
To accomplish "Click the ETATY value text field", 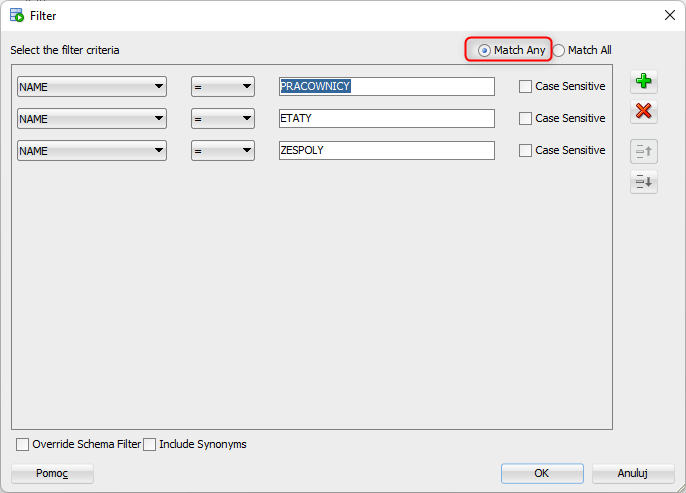I will click(x=386, y=119).
